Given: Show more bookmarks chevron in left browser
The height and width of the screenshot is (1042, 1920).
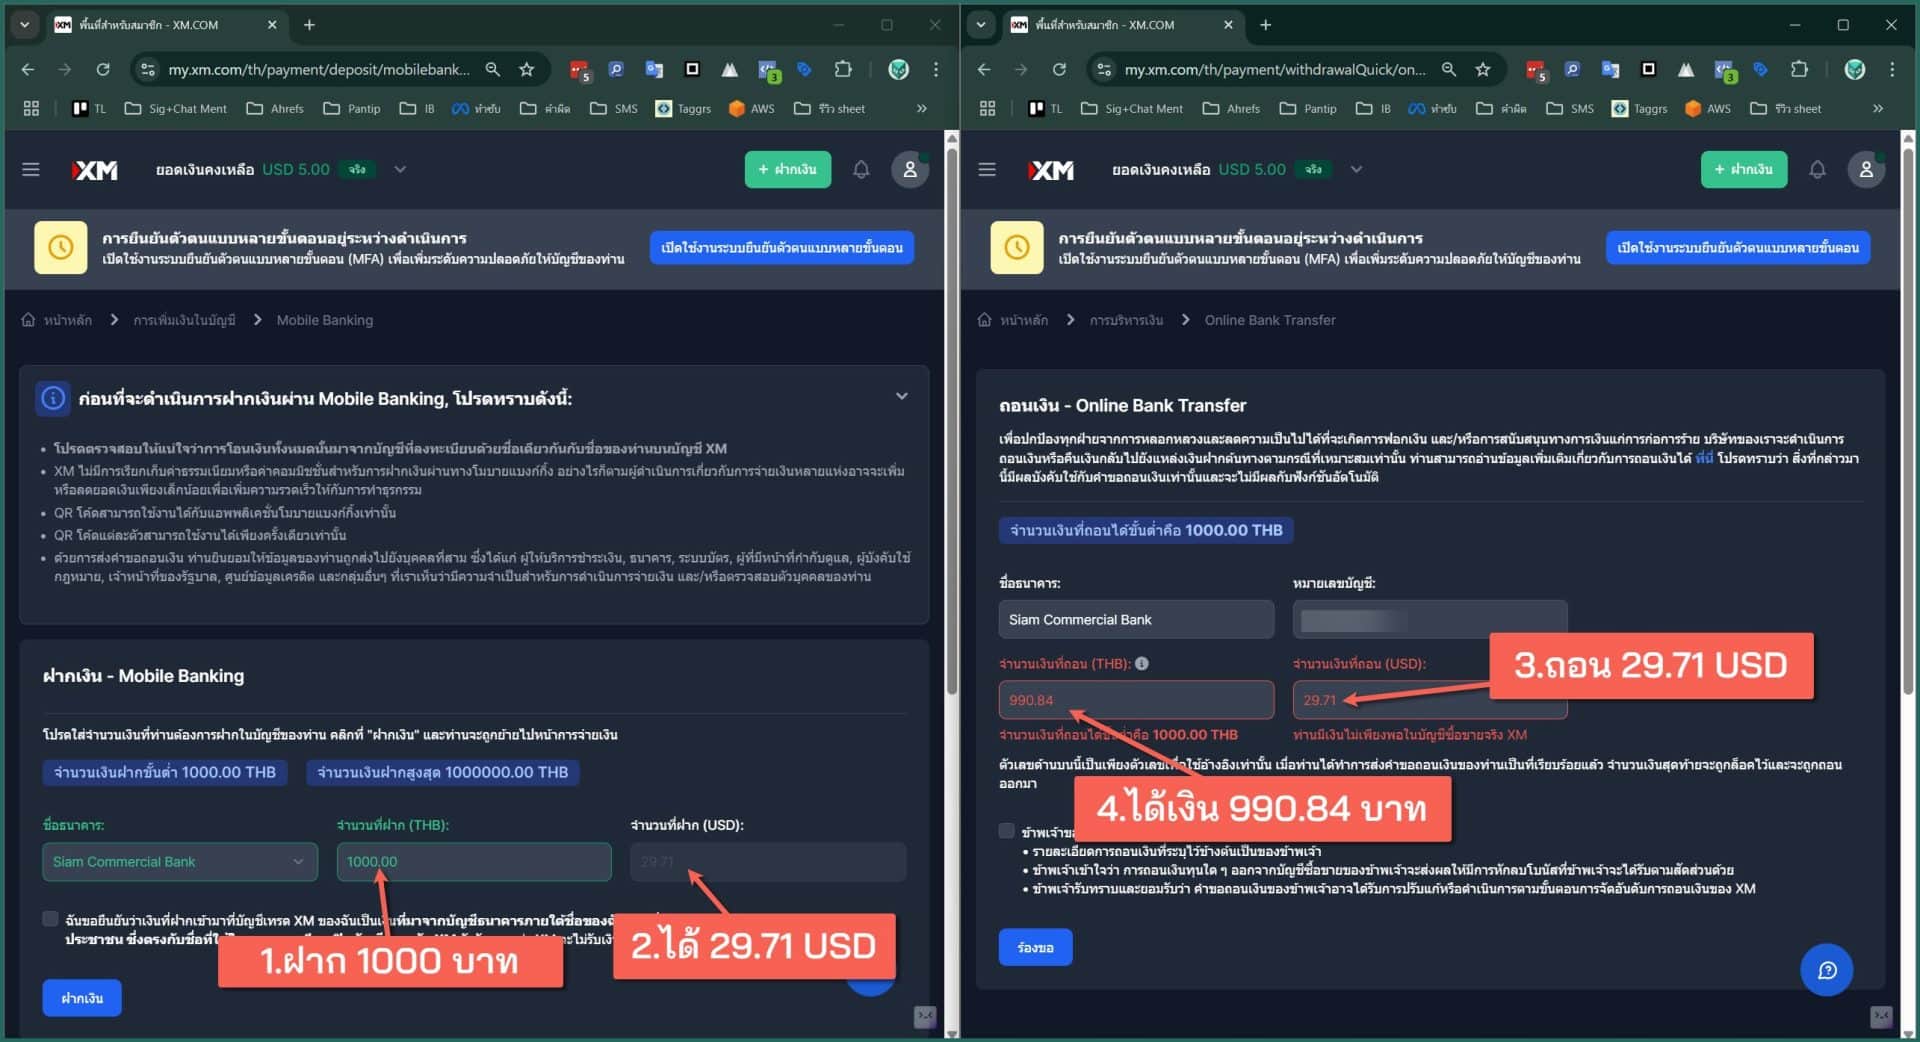Looking at the screenshot, I should pyautogui.click(x=922, y=108).
